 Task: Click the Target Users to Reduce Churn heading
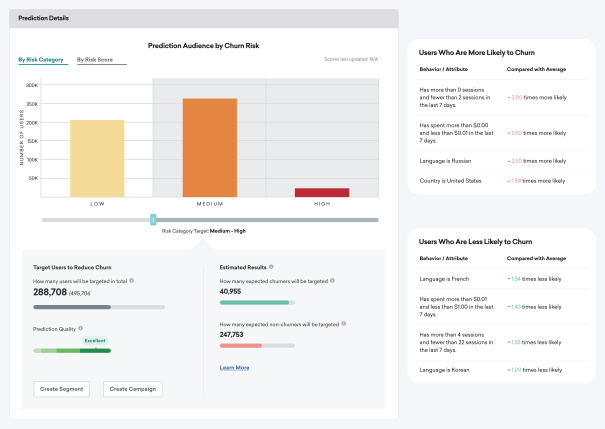pyautogui.click(x=72, y=267)
